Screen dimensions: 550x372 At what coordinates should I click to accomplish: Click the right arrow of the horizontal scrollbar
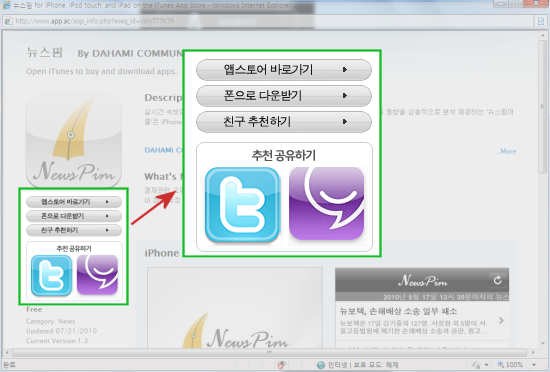(x=533, y=352)
